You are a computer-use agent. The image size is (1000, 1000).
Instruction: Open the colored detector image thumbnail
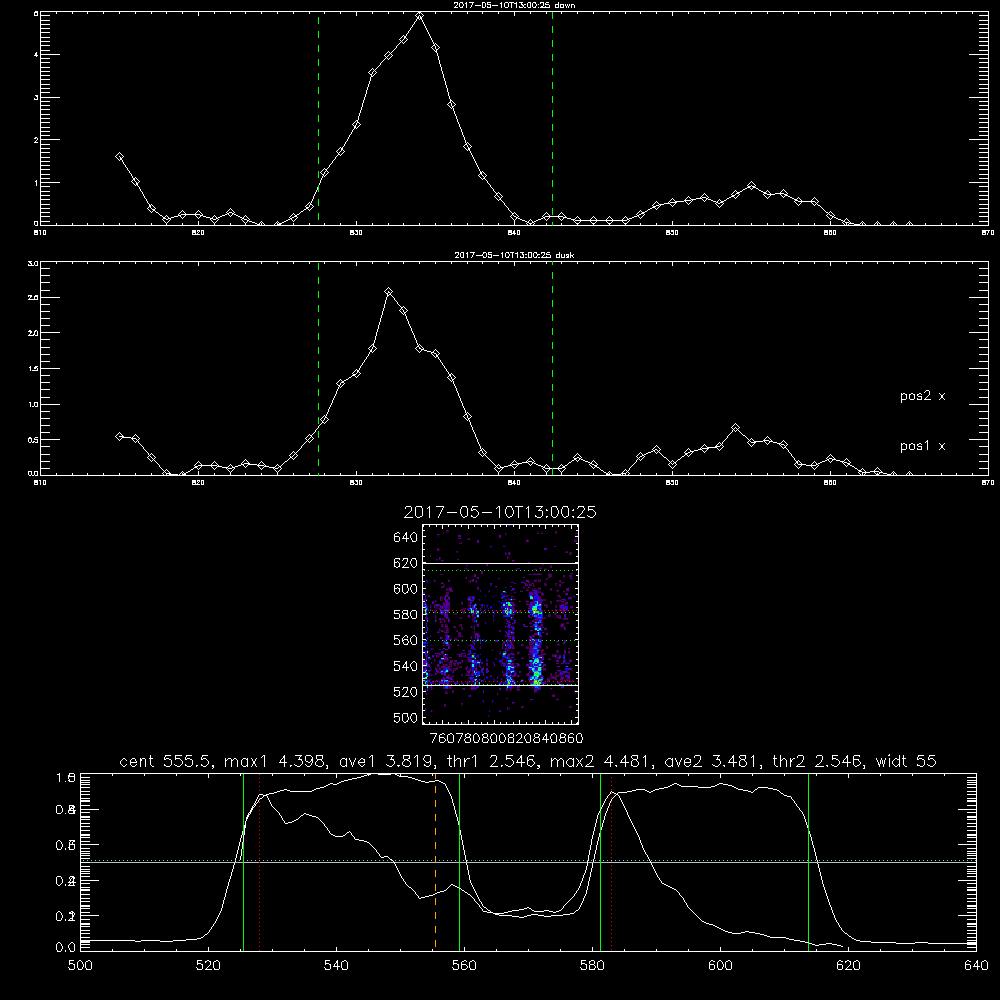[x=500, y=624]
